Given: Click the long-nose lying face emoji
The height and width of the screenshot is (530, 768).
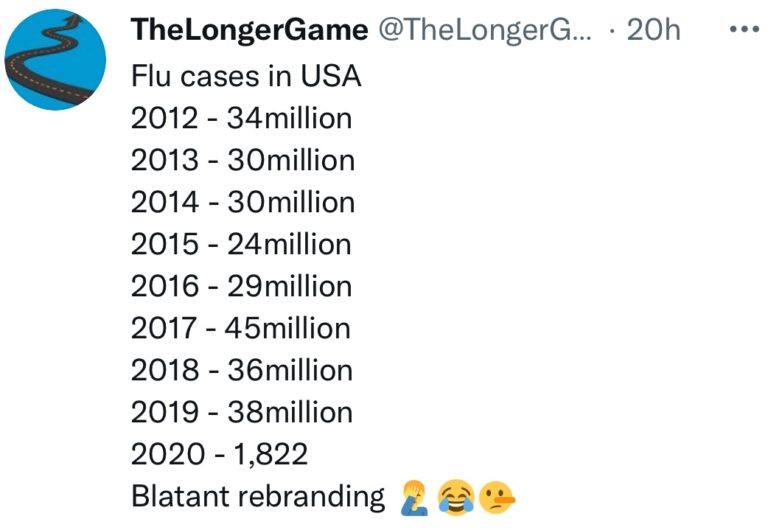Looking at the screenshot, I should point(496,497).
